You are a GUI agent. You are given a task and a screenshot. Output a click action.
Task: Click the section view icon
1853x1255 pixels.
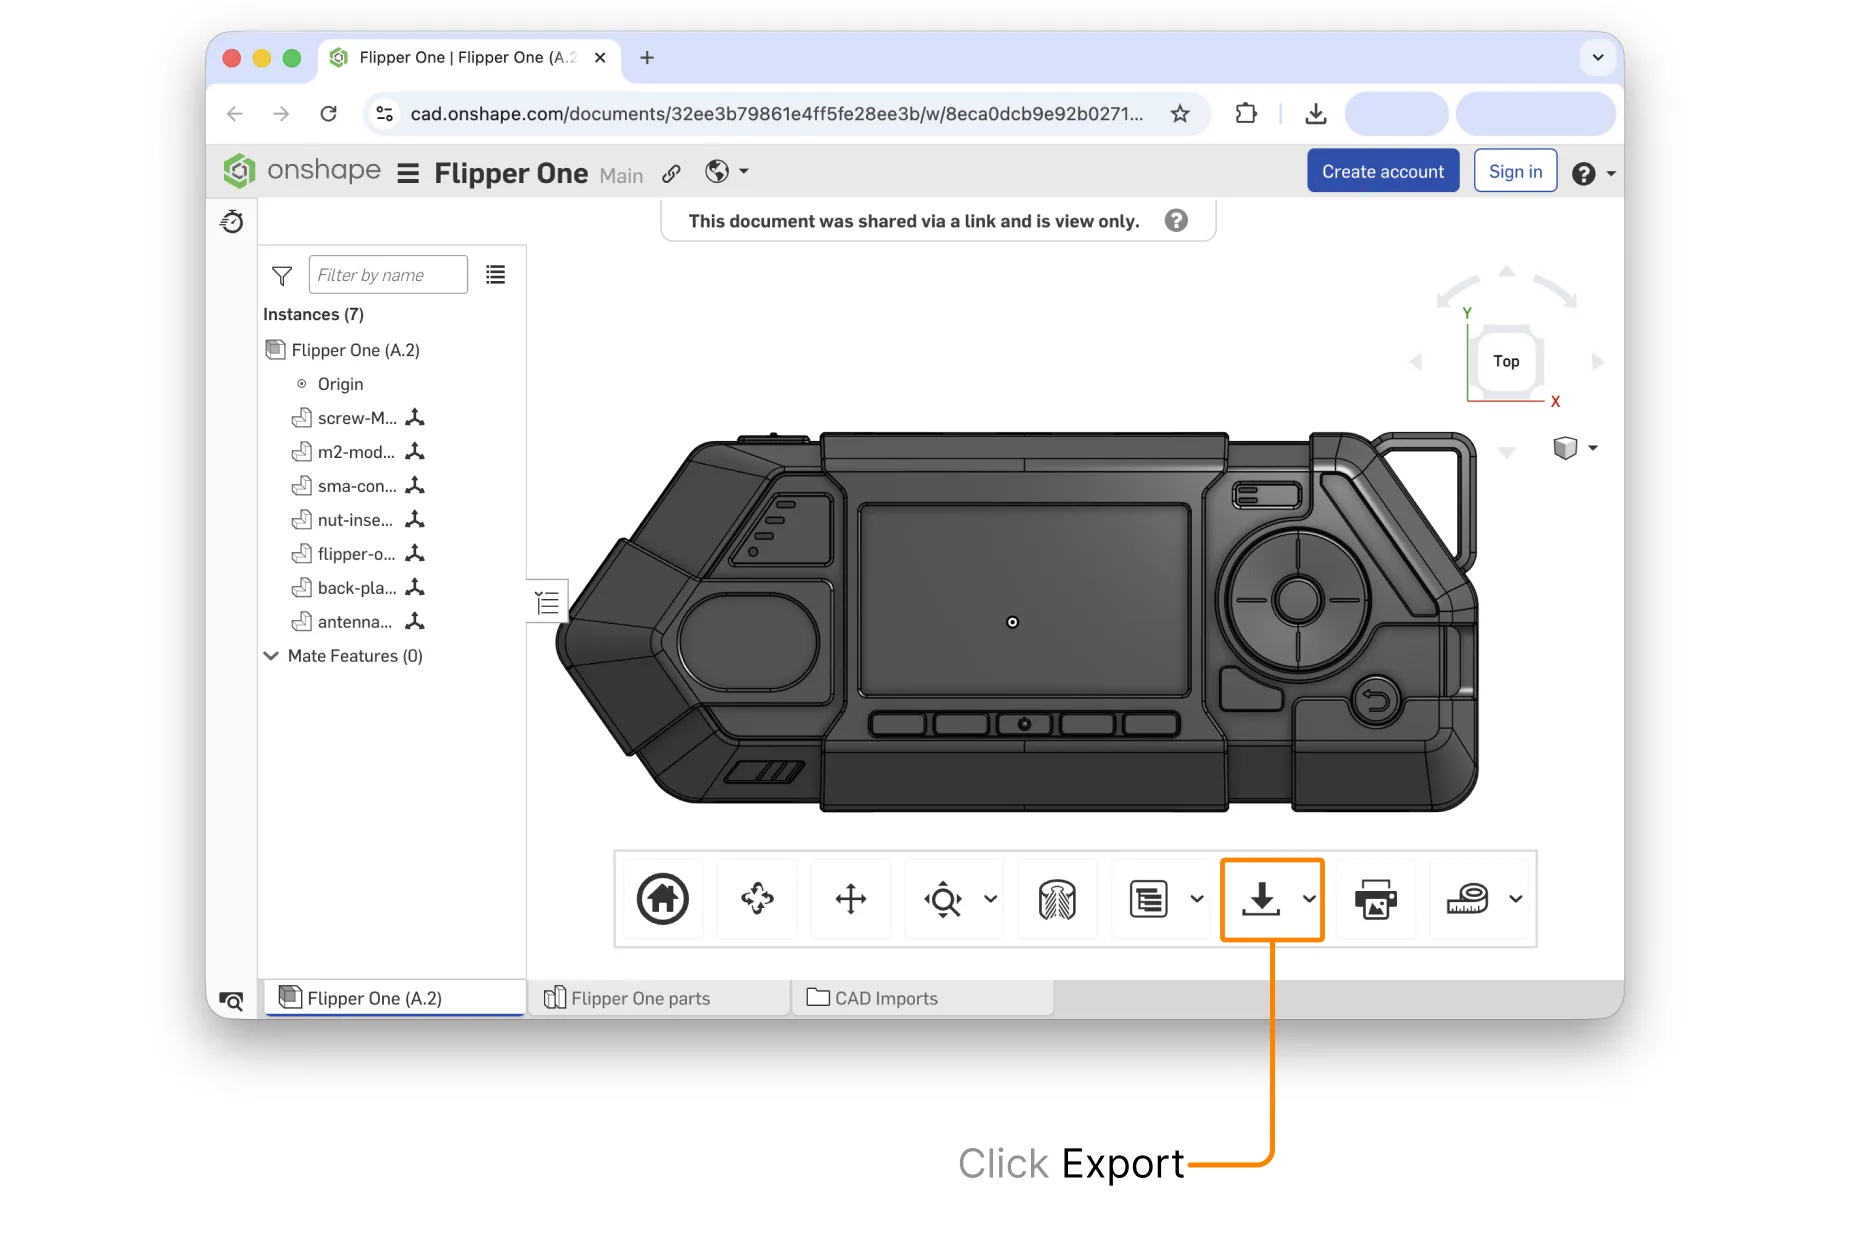tap(1057, 898)
